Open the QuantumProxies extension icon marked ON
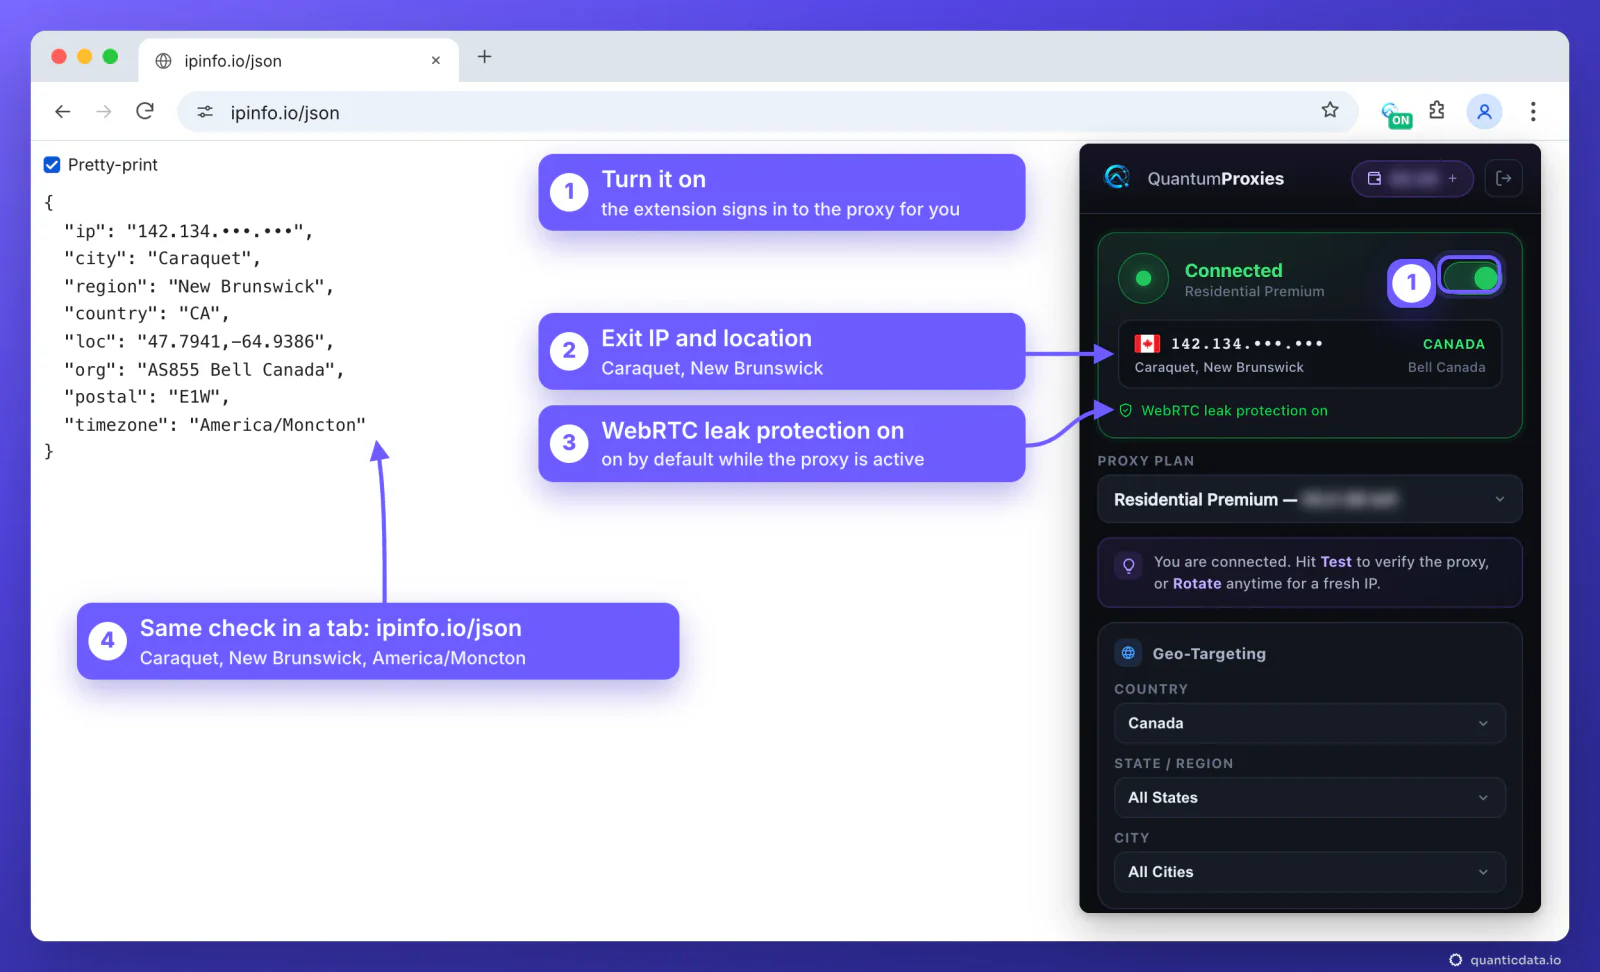 pos(1395,114)
